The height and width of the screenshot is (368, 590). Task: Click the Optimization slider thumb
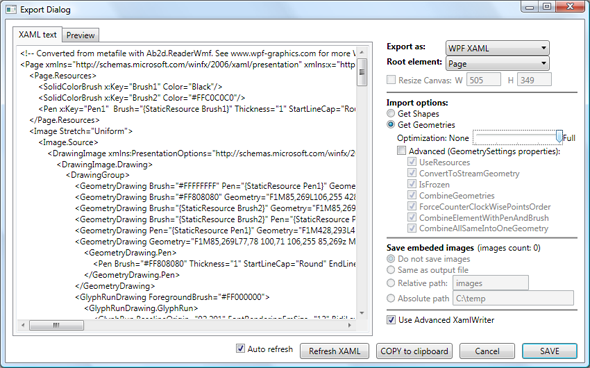[x=559, y=136]
